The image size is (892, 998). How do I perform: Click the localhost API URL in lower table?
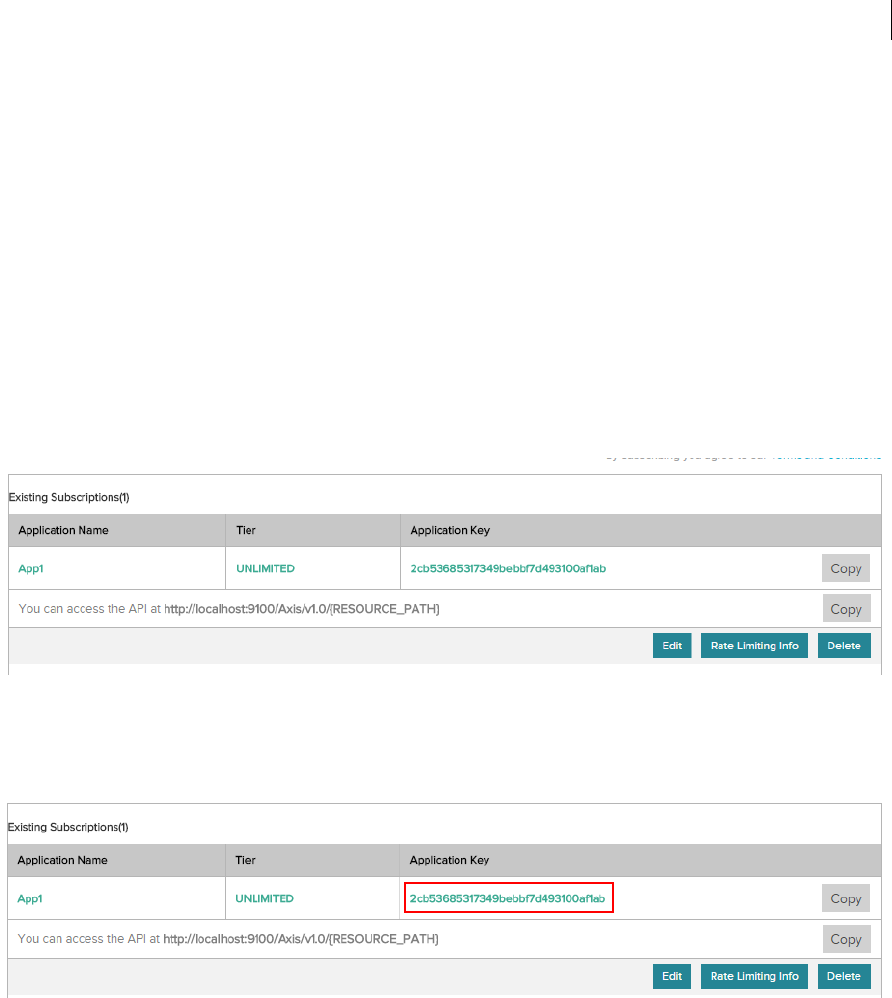(x=301, y=939)
